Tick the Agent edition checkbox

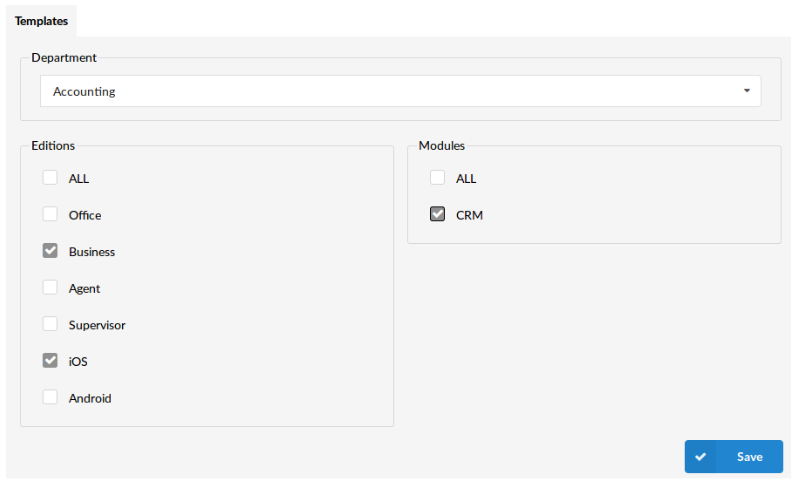coord(50,287)
